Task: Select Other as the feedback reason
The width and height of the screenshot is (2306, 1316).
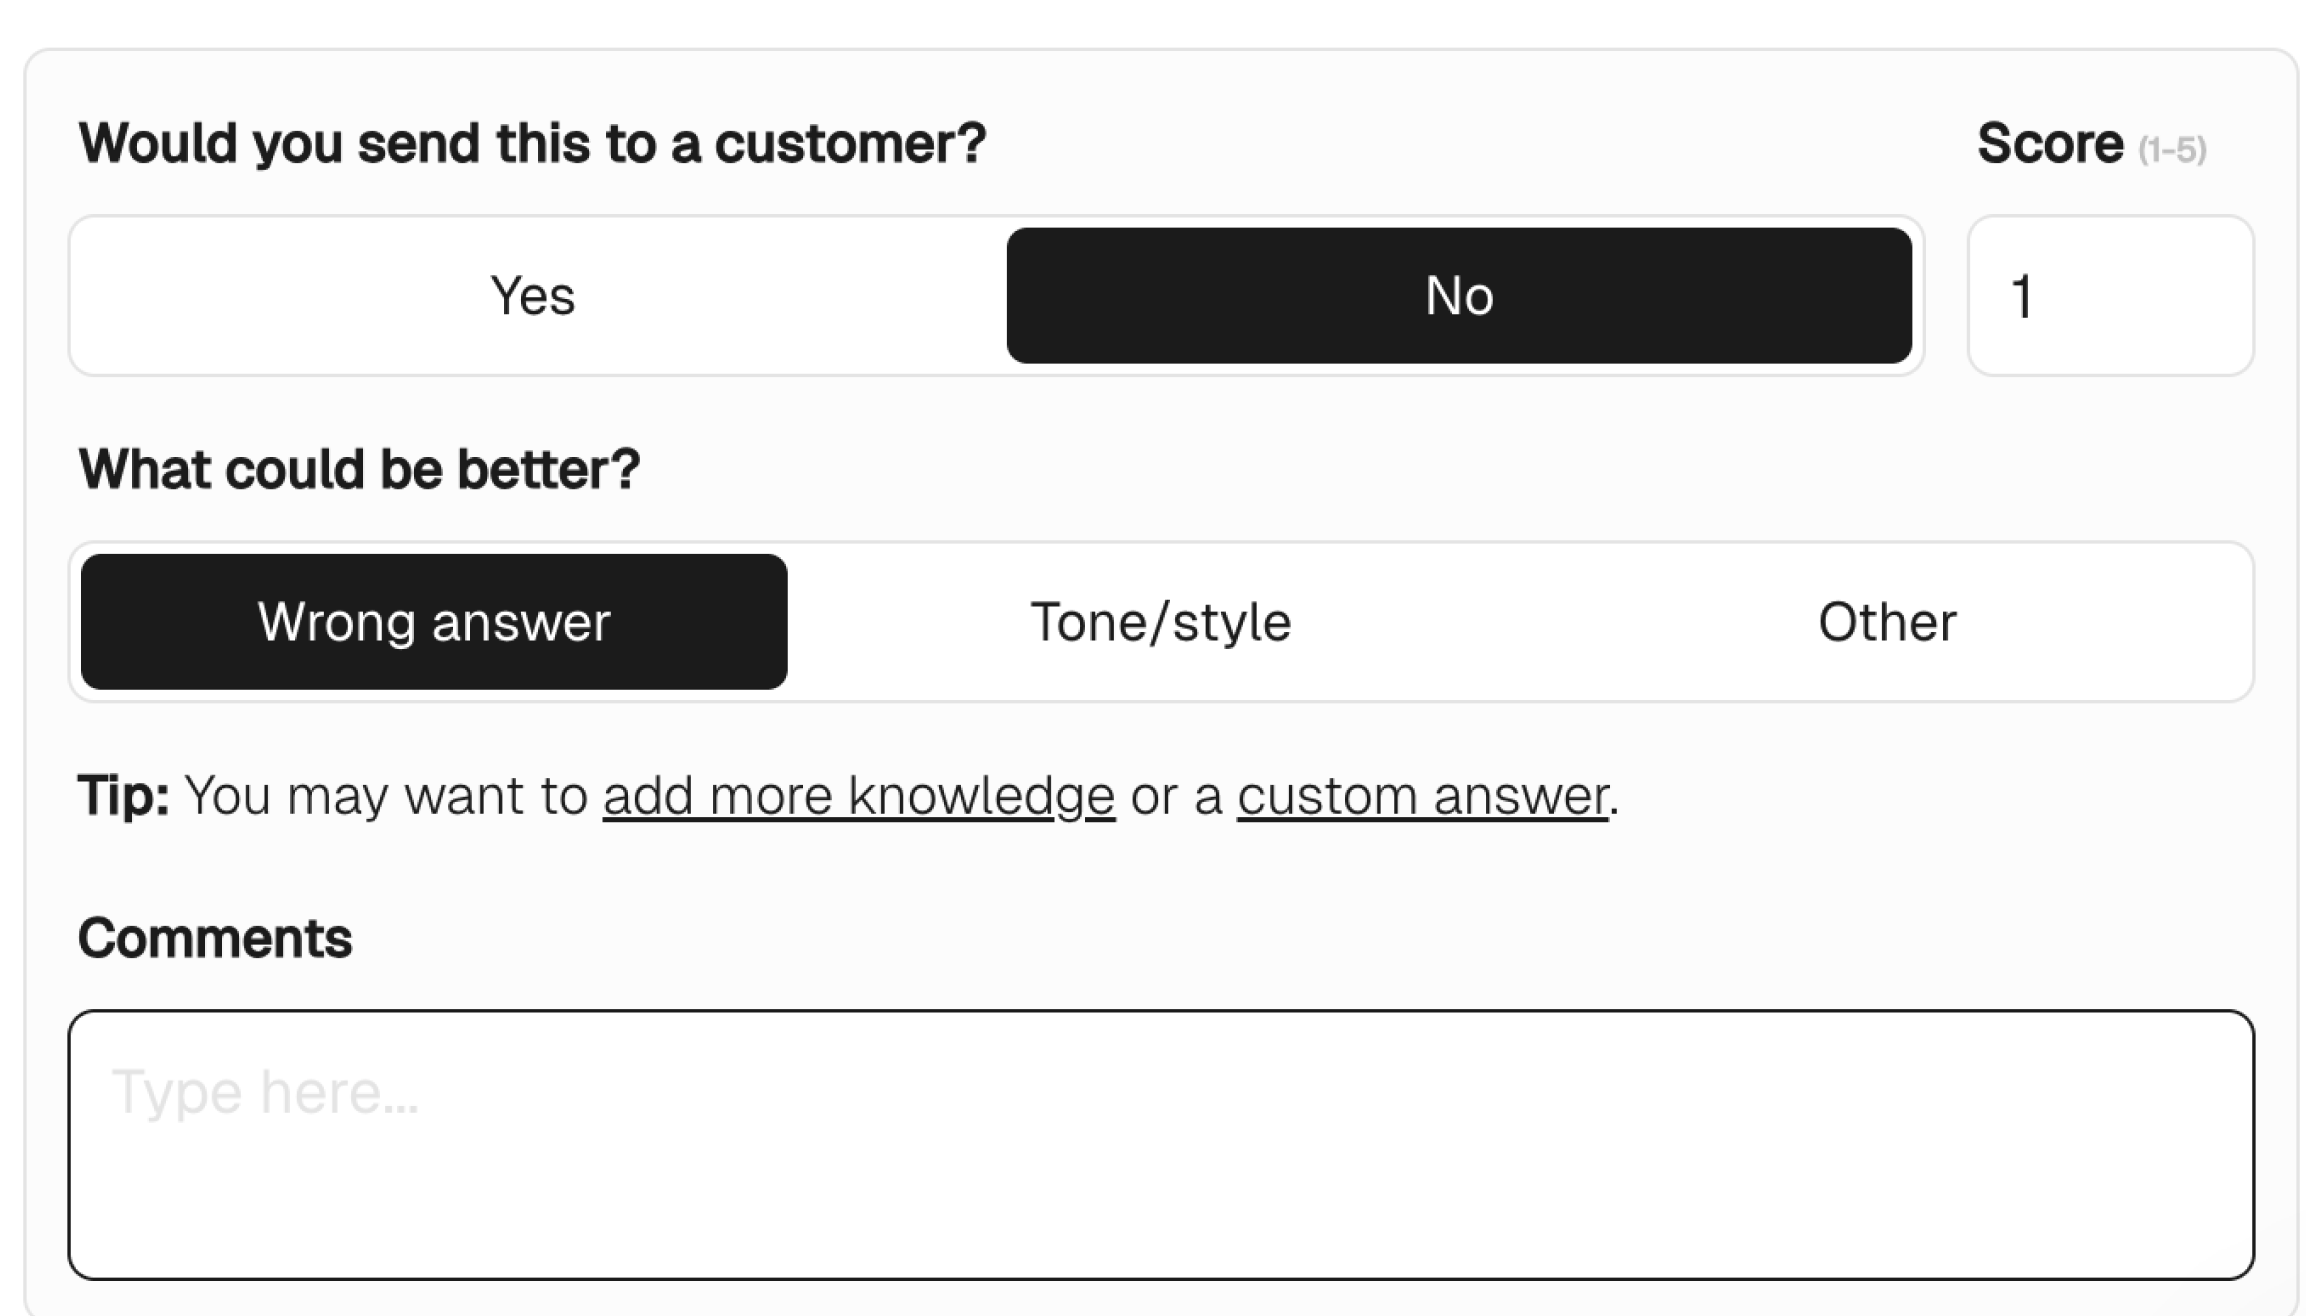Action: 1887,622
